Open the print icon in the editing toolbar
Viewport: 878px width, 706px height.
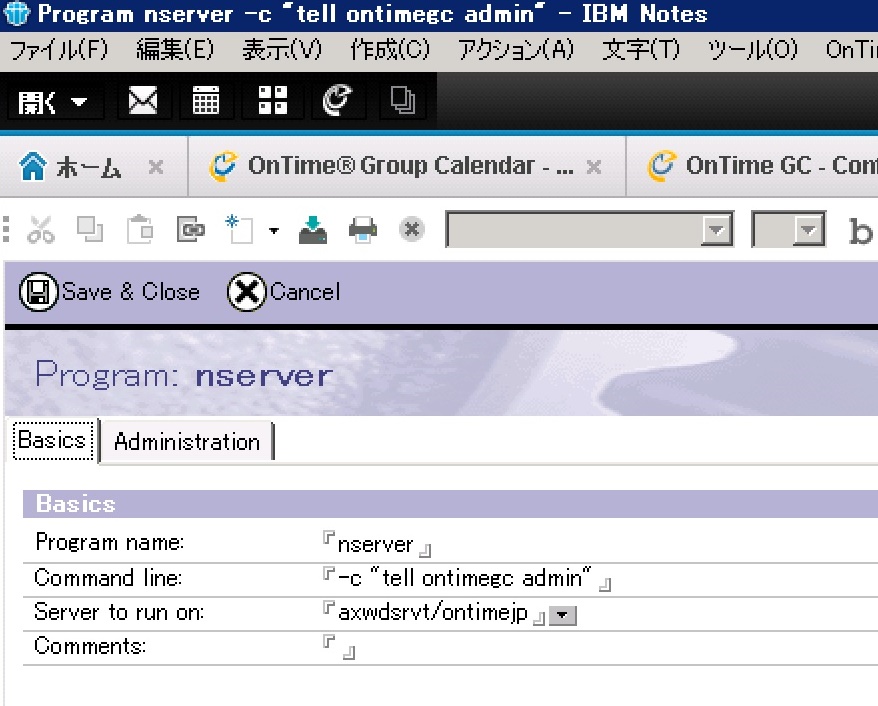coord(362,228)
